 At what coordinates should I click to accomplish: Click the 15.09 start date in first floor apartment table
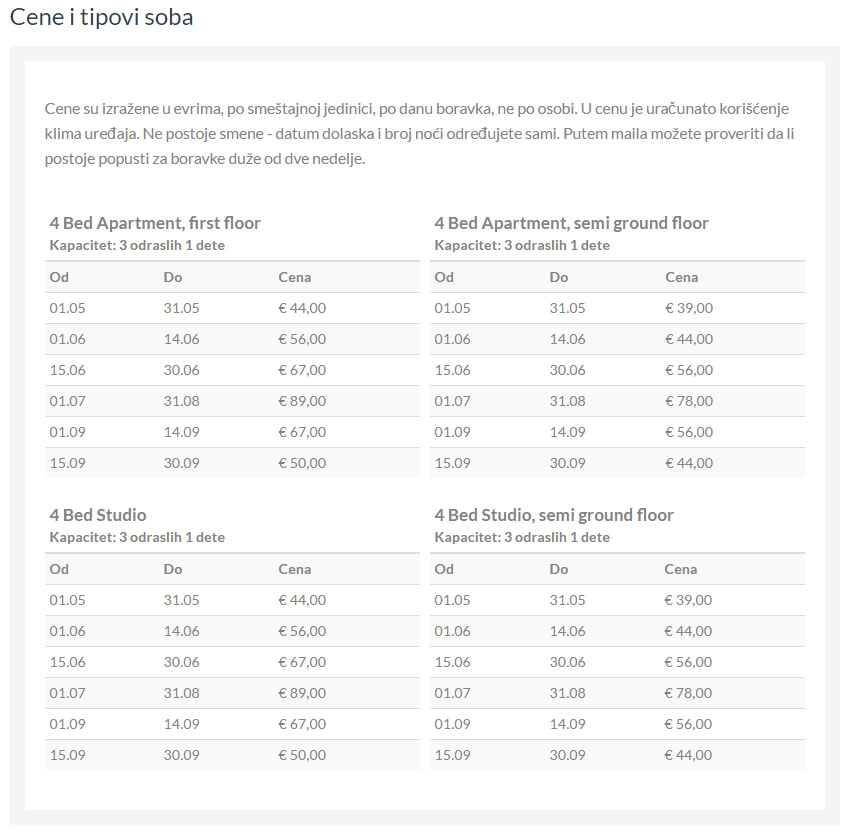(x=68, y=463)
